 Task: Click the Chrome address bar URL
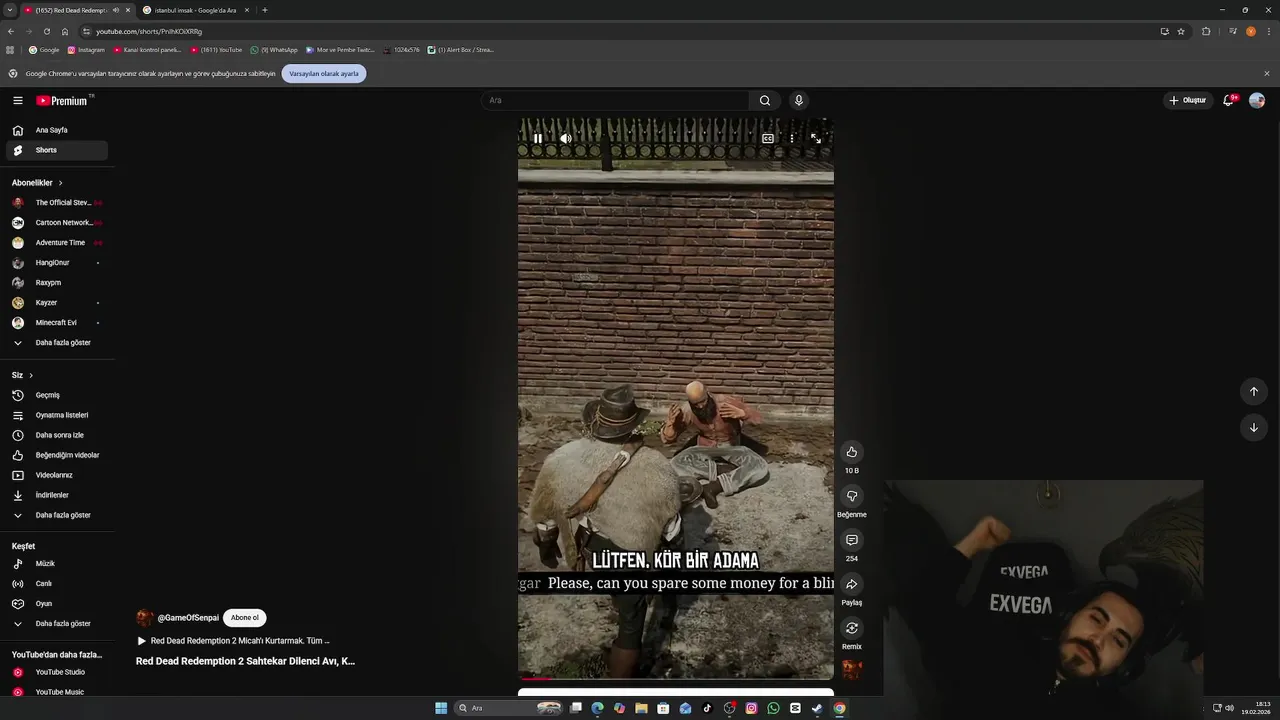point(149,31)
